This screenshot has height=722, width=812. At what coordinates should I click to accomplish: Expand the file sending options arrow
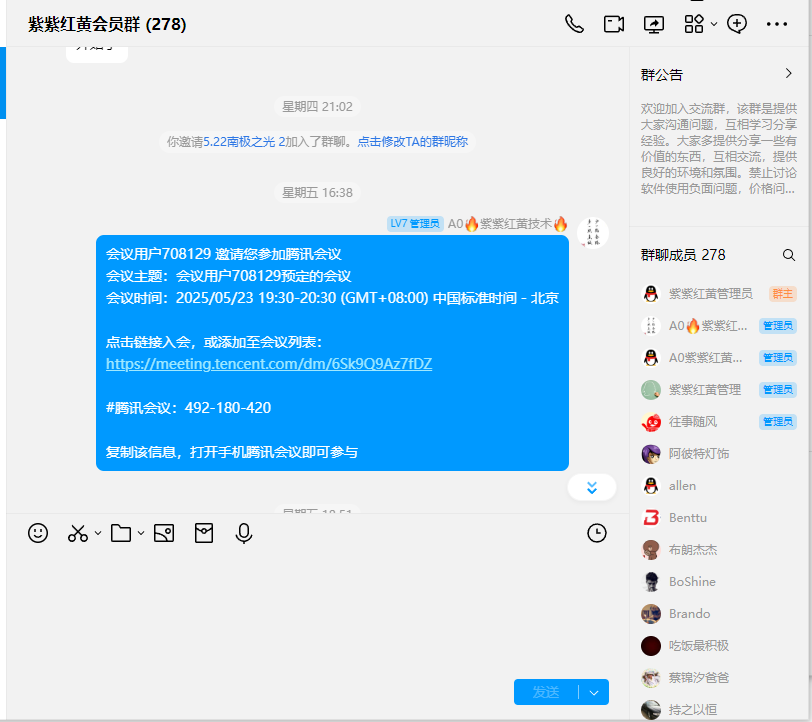[x=141, y=533]
